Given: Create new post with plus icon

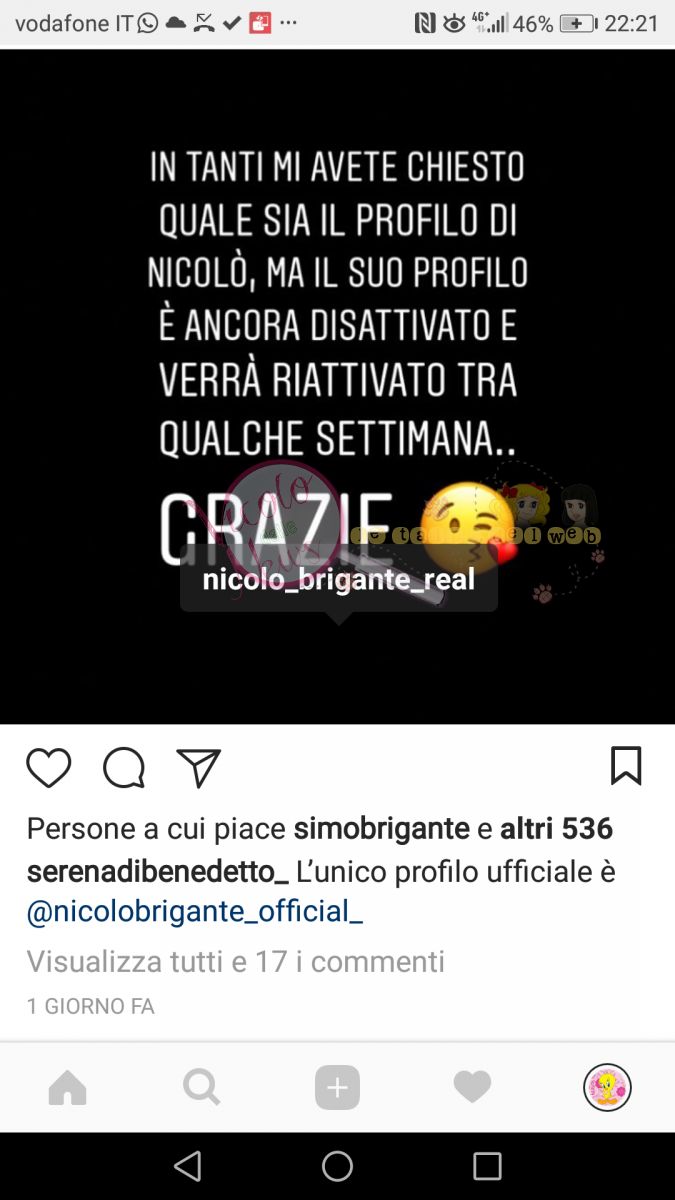Looking at the screenshot, I should (x=337, y=1087).
